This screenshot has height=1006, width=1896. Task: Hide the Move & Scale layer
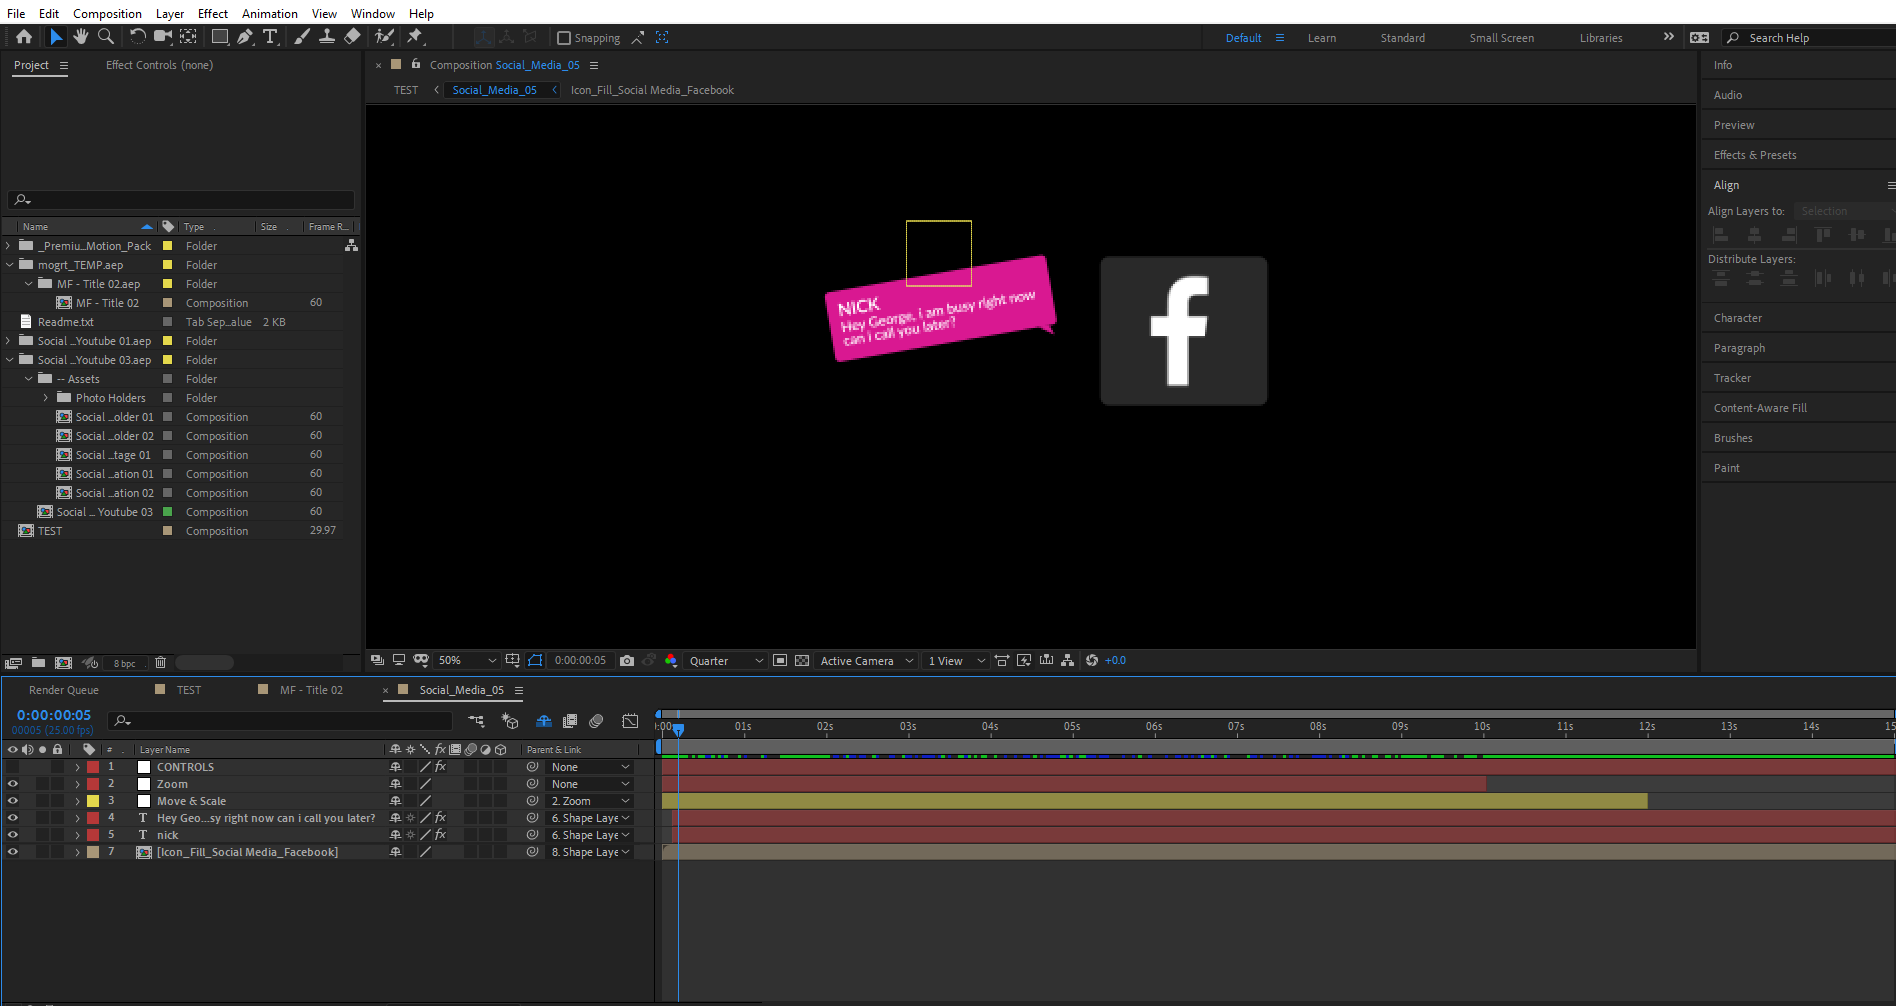click(x=13, y=801)
